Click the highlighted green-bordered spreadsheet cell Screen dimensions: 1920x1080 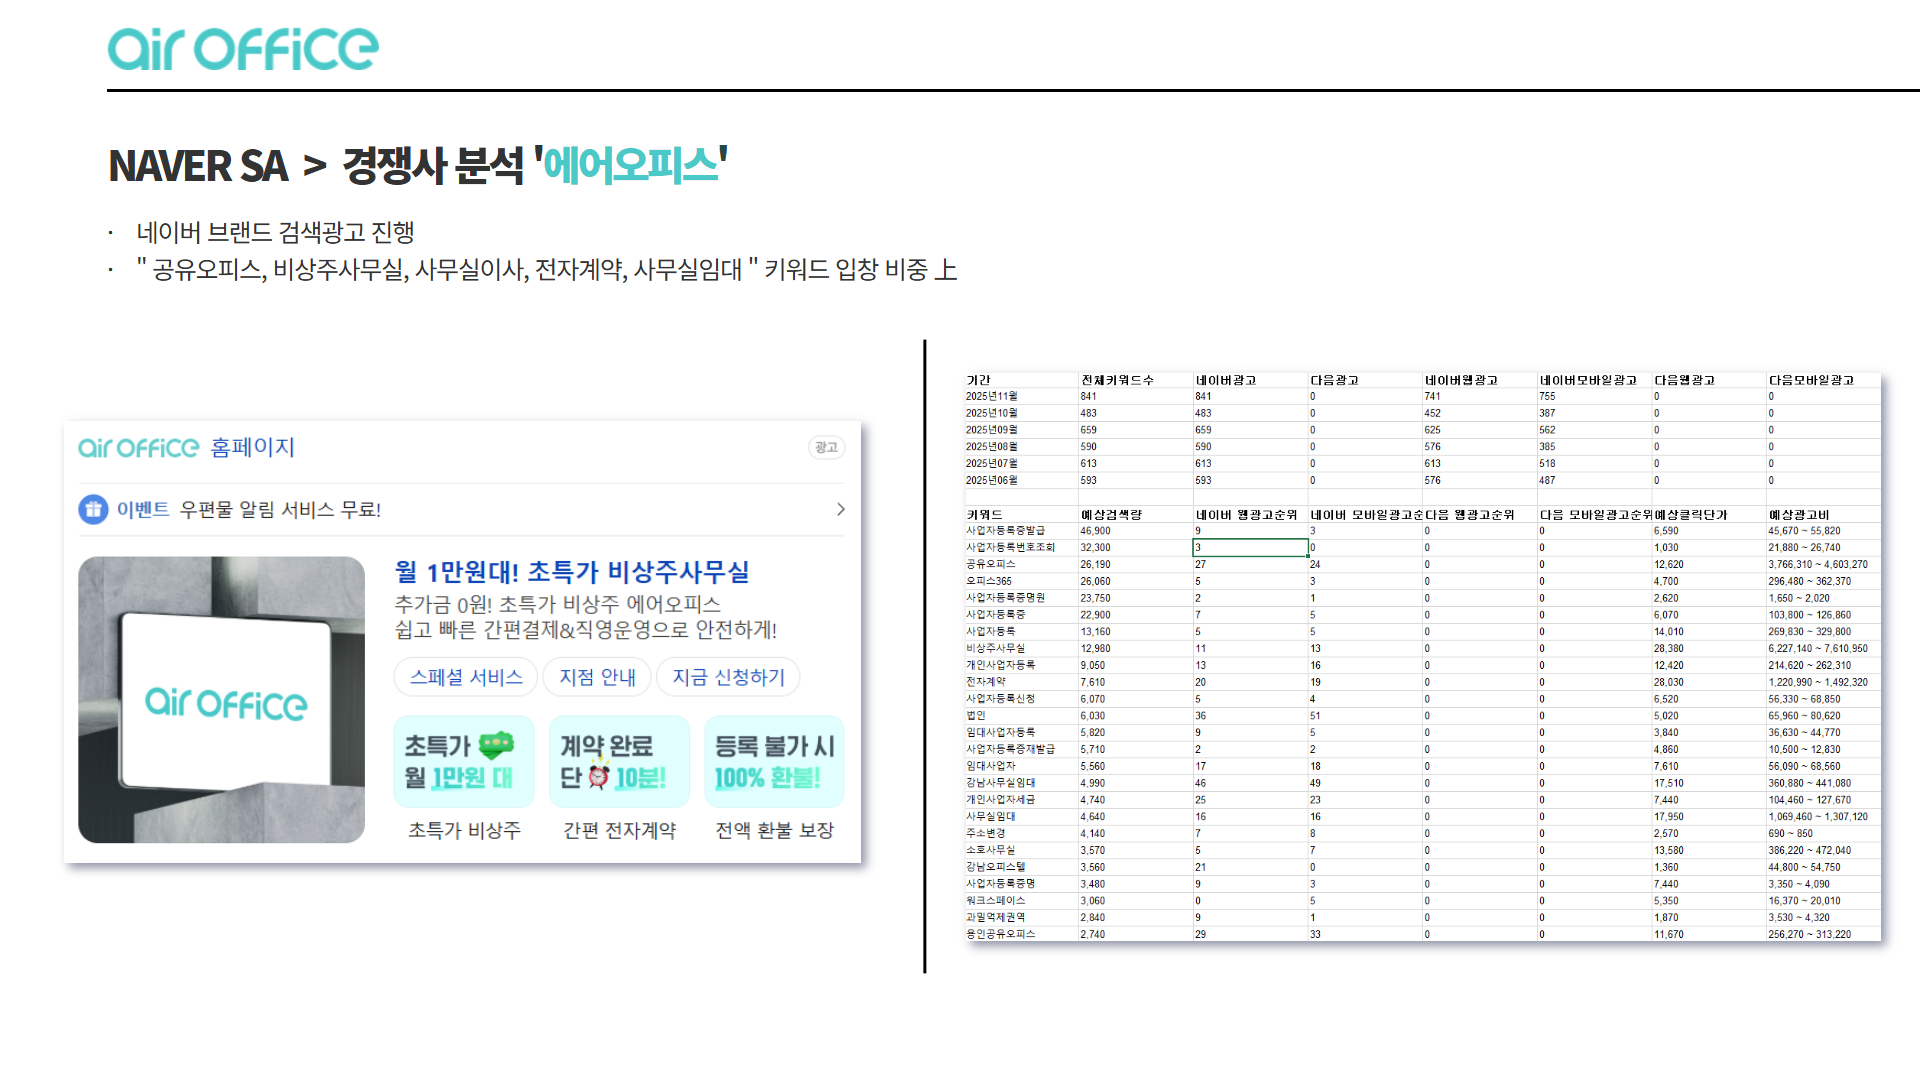pos(1249,547)
